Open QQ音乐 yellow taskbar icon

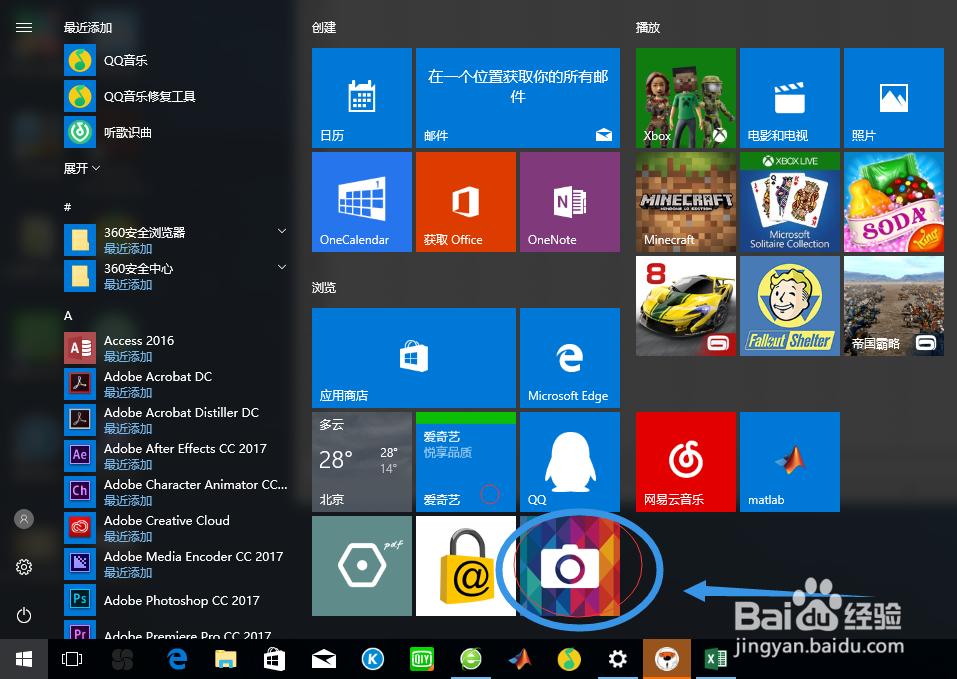pos(569,659)
